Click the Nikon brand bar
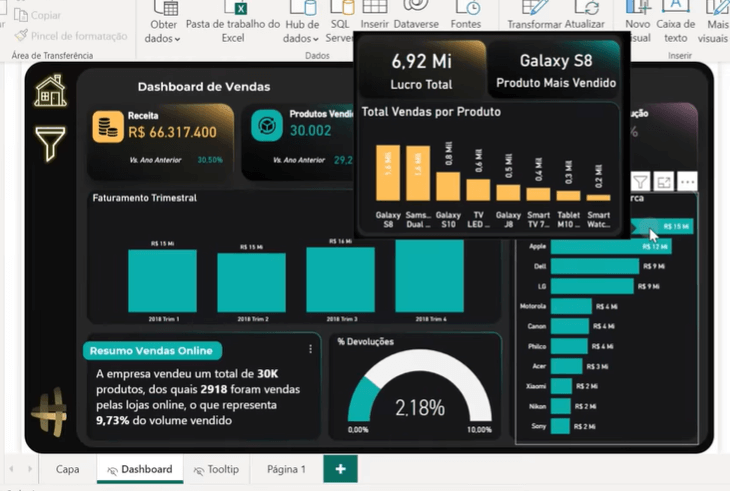The width and height of the screenshot is (730, 491). click(561, 406)
